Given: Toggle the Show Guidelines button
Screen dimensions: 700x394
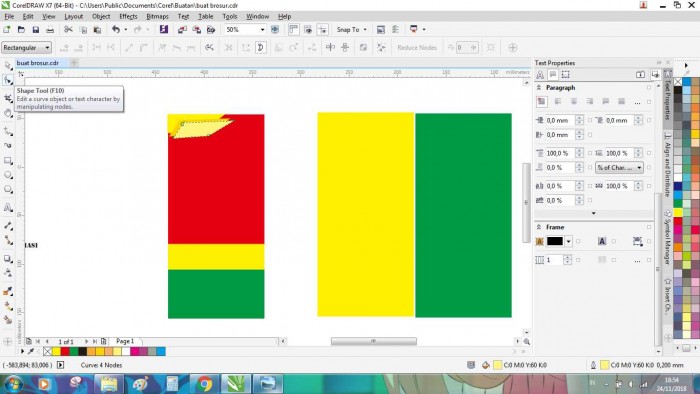Looking at the screenshot, I should pos(322,29).
